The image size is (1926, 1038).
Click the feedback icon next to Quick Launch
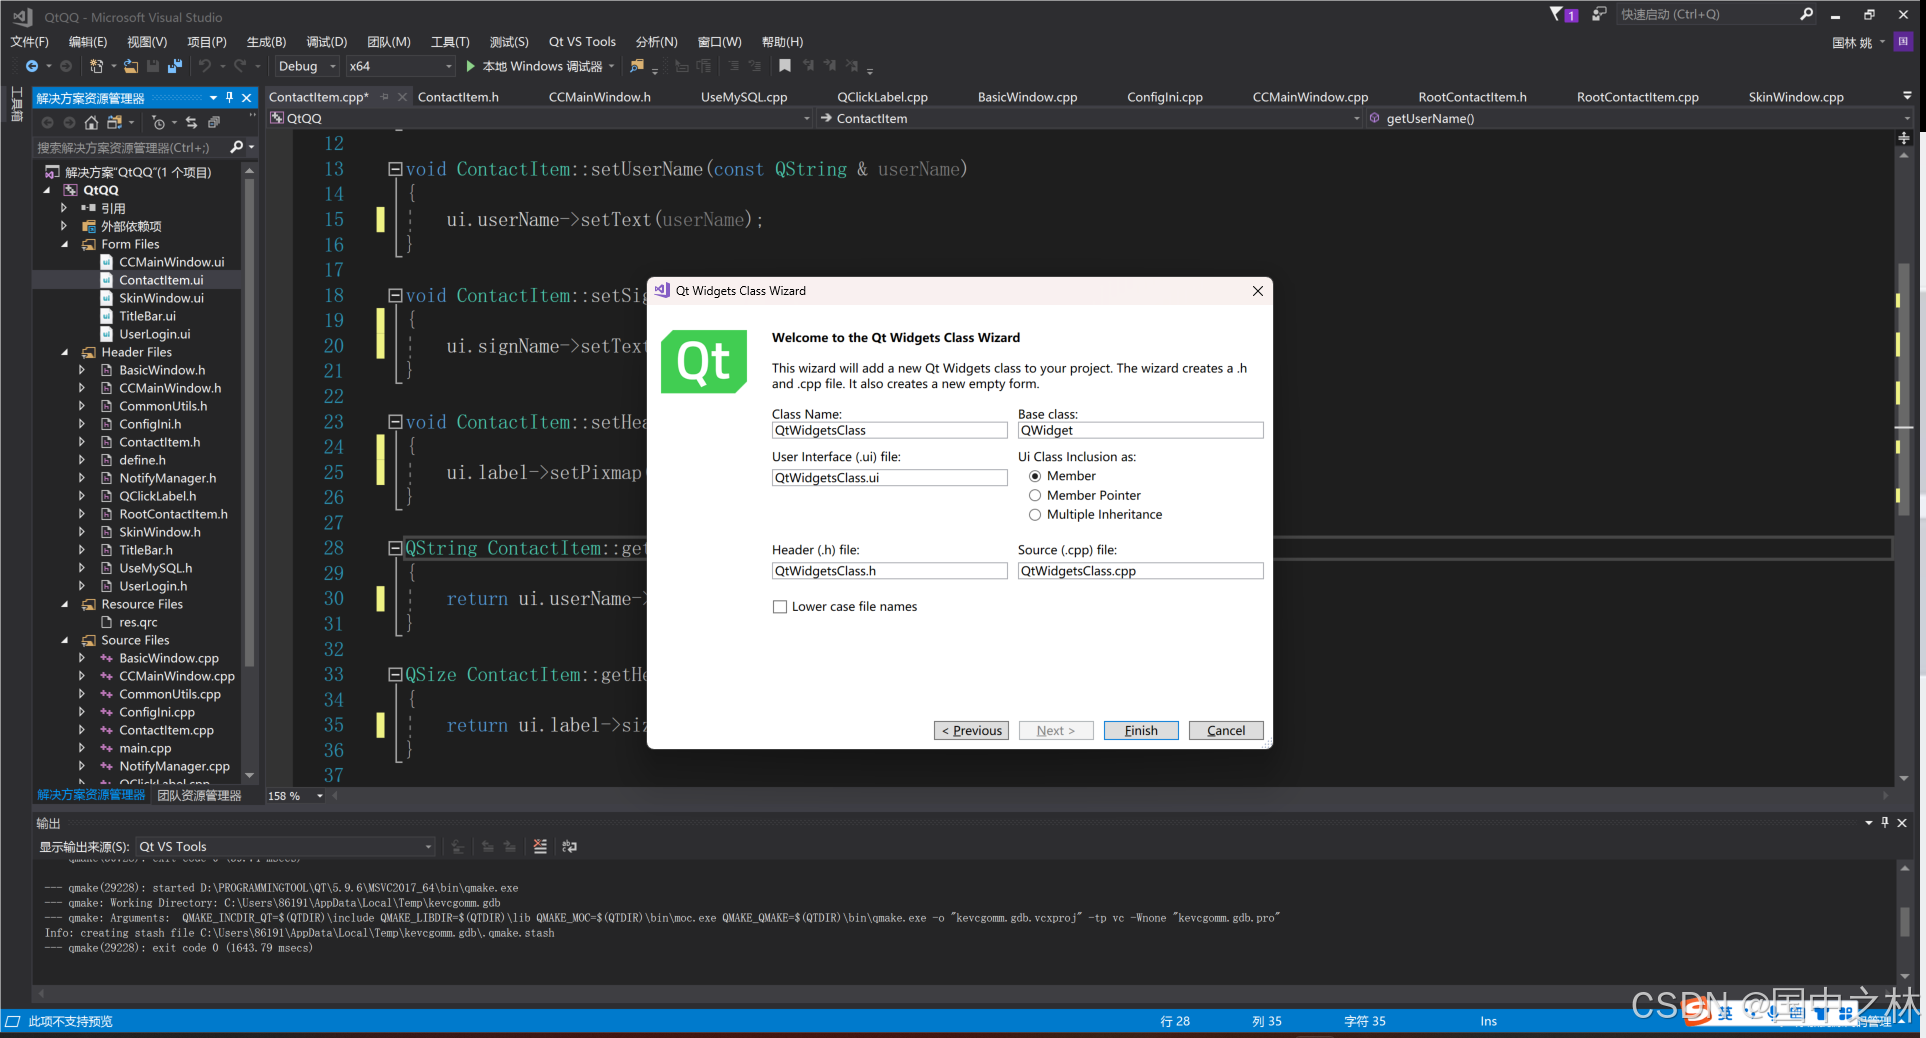(x=1599, y=14)
